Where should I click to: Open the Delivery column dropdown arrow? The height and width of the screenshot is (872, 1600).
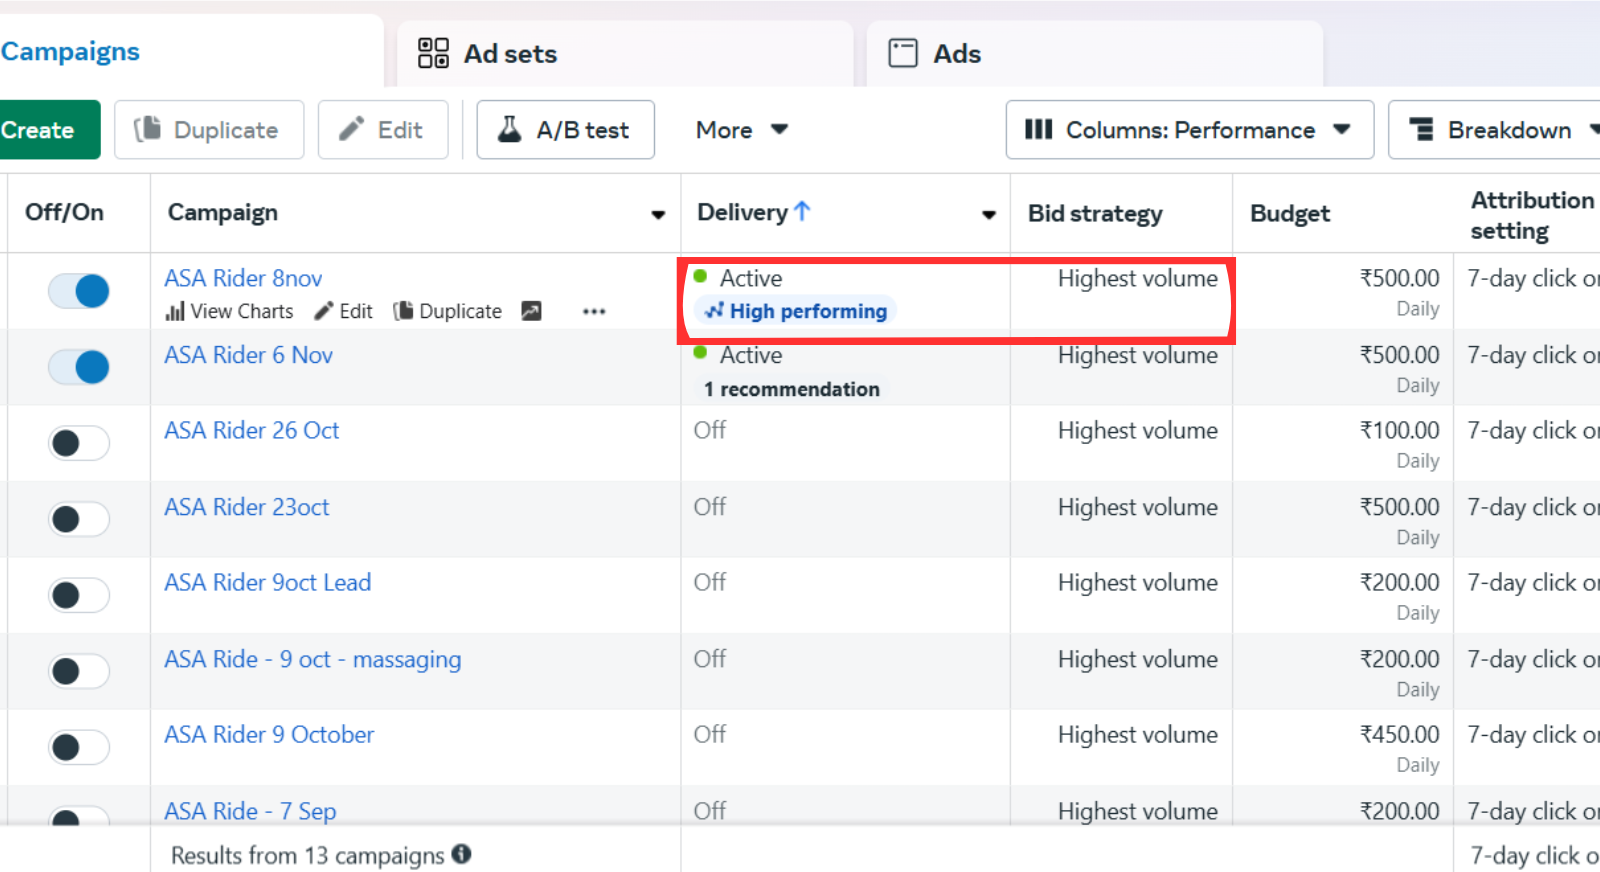click(x=988, y=214)
